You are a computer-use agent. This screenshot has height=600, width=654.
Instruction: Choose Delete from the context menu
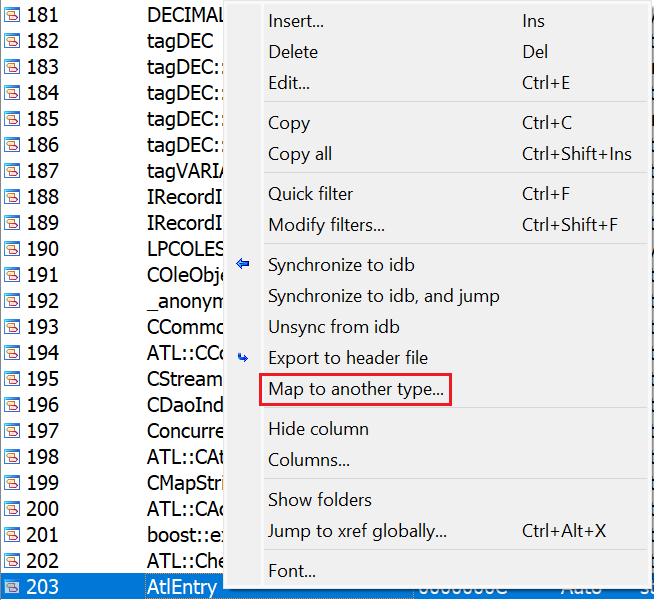(x=293, y=52)
